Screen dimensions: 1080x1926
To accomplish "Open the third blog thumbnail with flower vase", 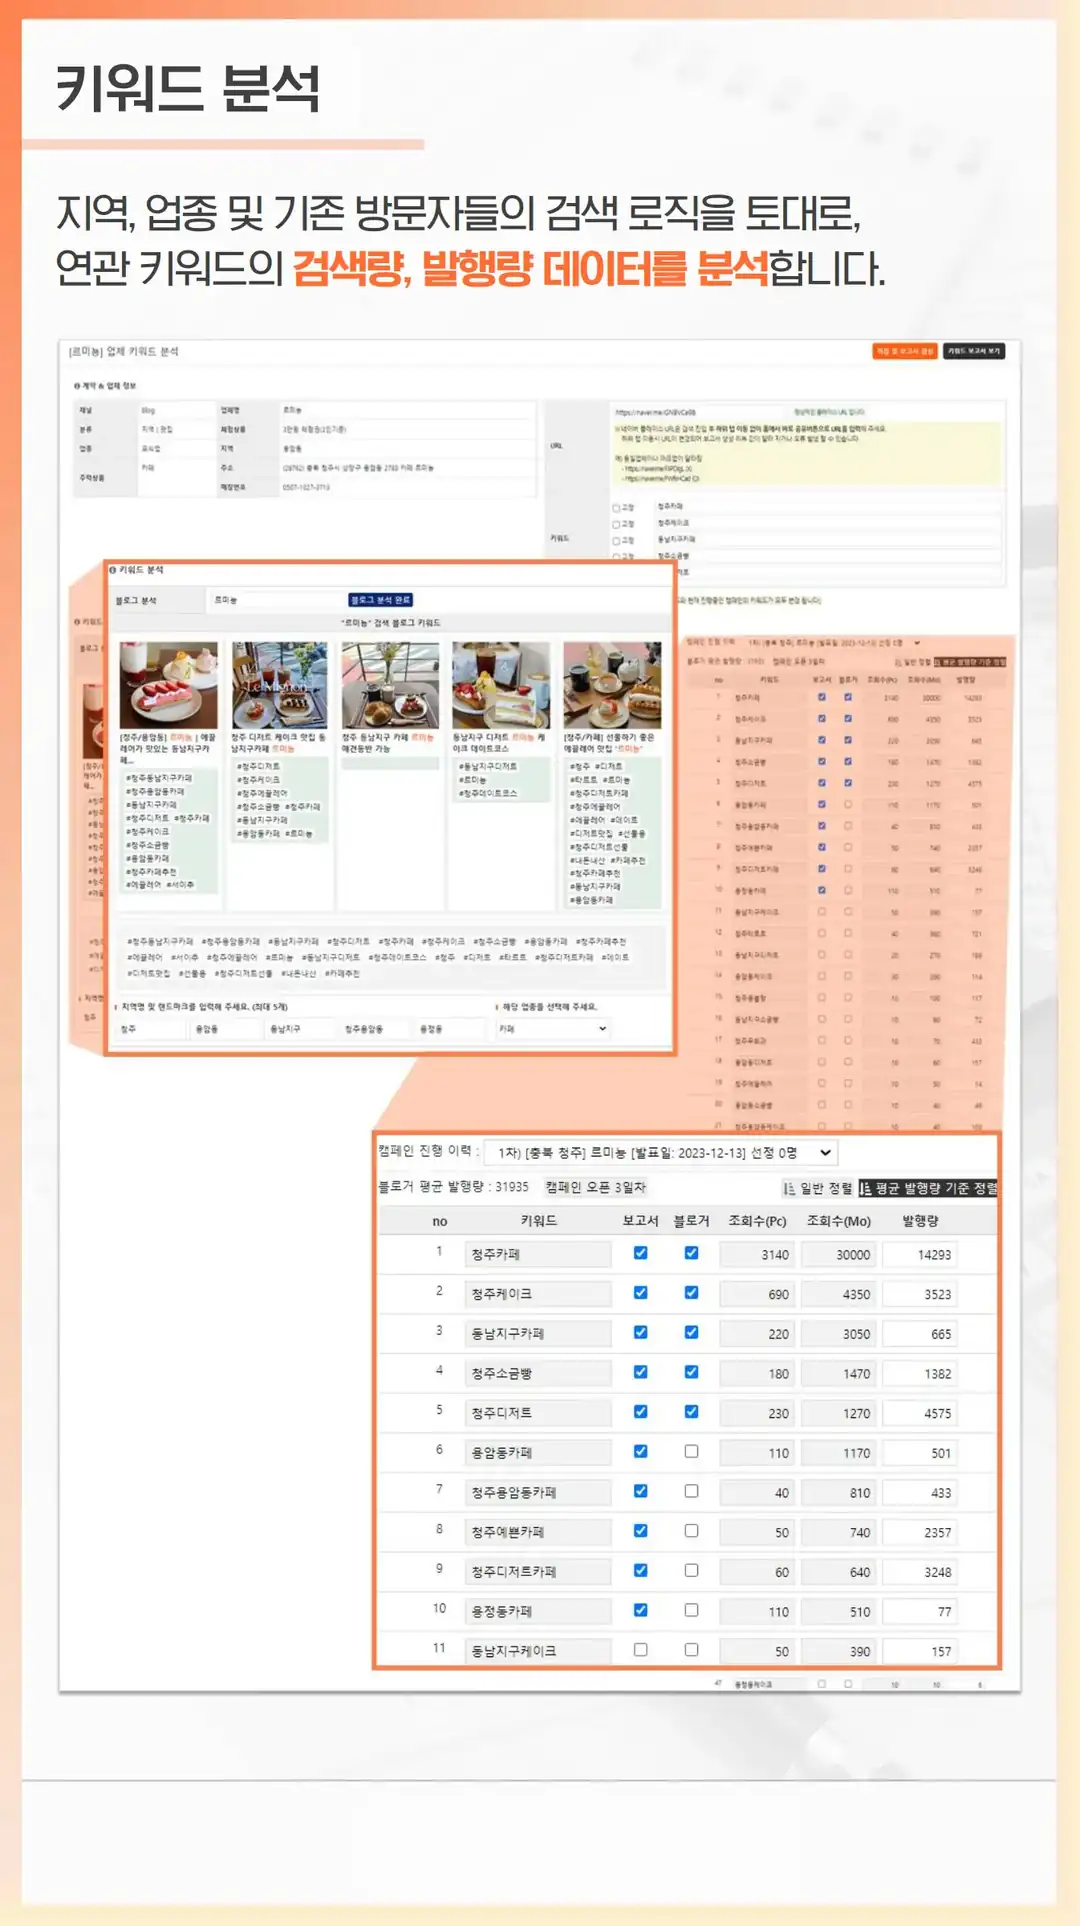I will tap(390, 685).
